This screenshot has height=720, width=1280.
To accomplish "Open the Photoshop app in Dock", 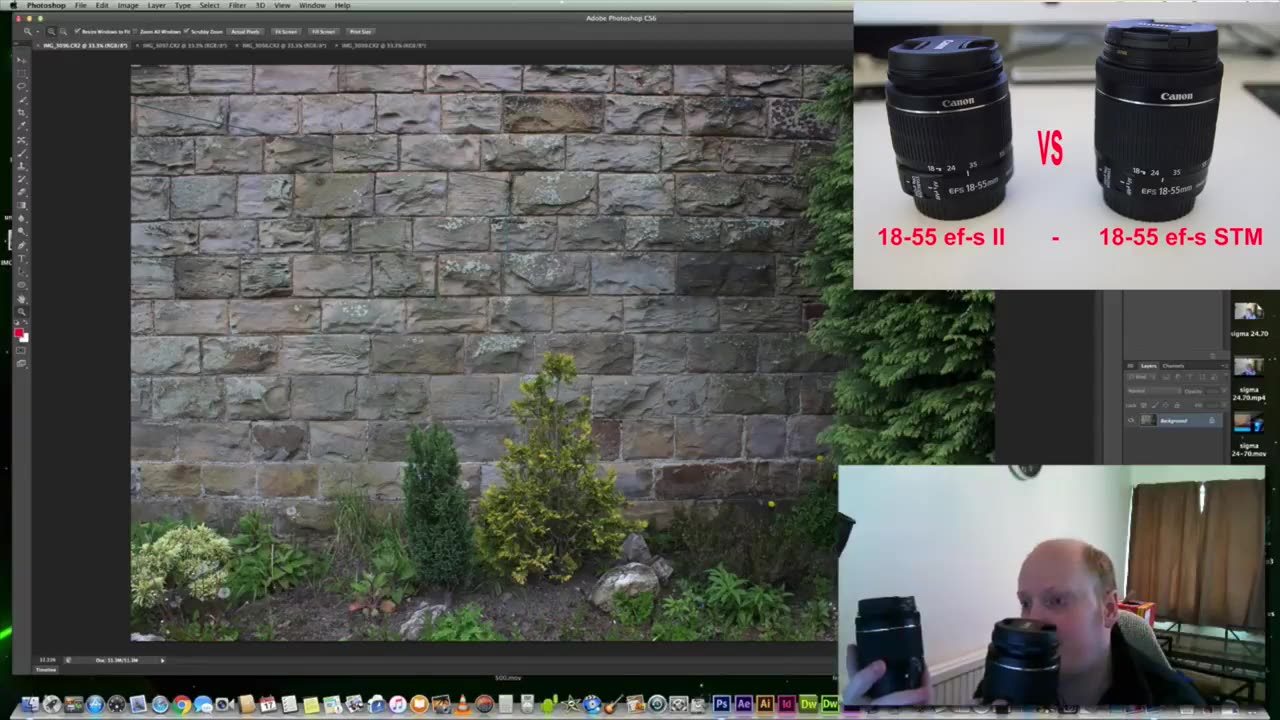I will [x=721, y=705].
